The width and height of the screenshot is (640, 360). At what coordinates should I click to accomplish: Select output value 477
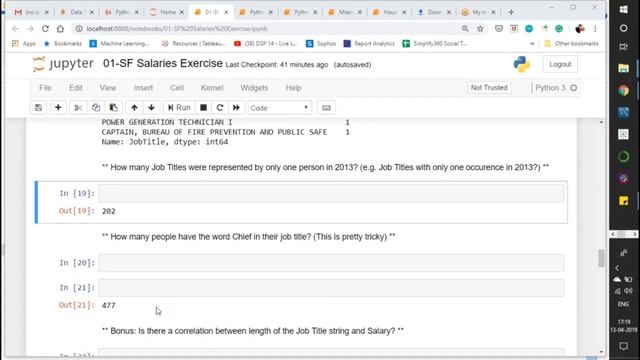[x=109, y=305]
